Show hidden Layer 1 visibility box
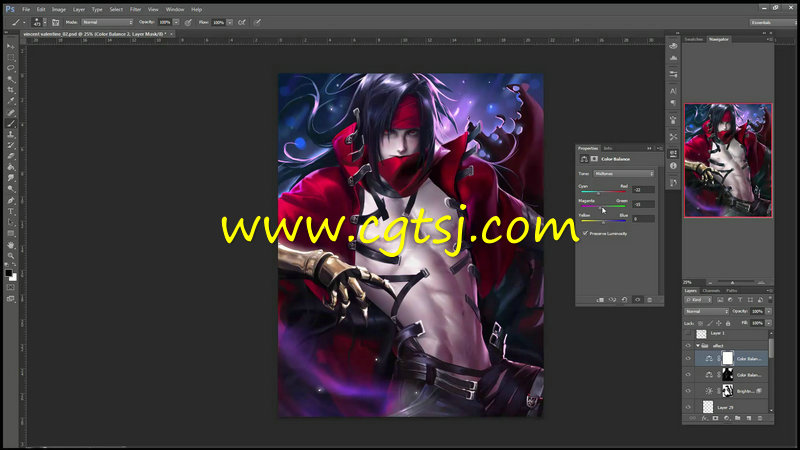Viewport: 800px width, 450px height. [688, 333]
